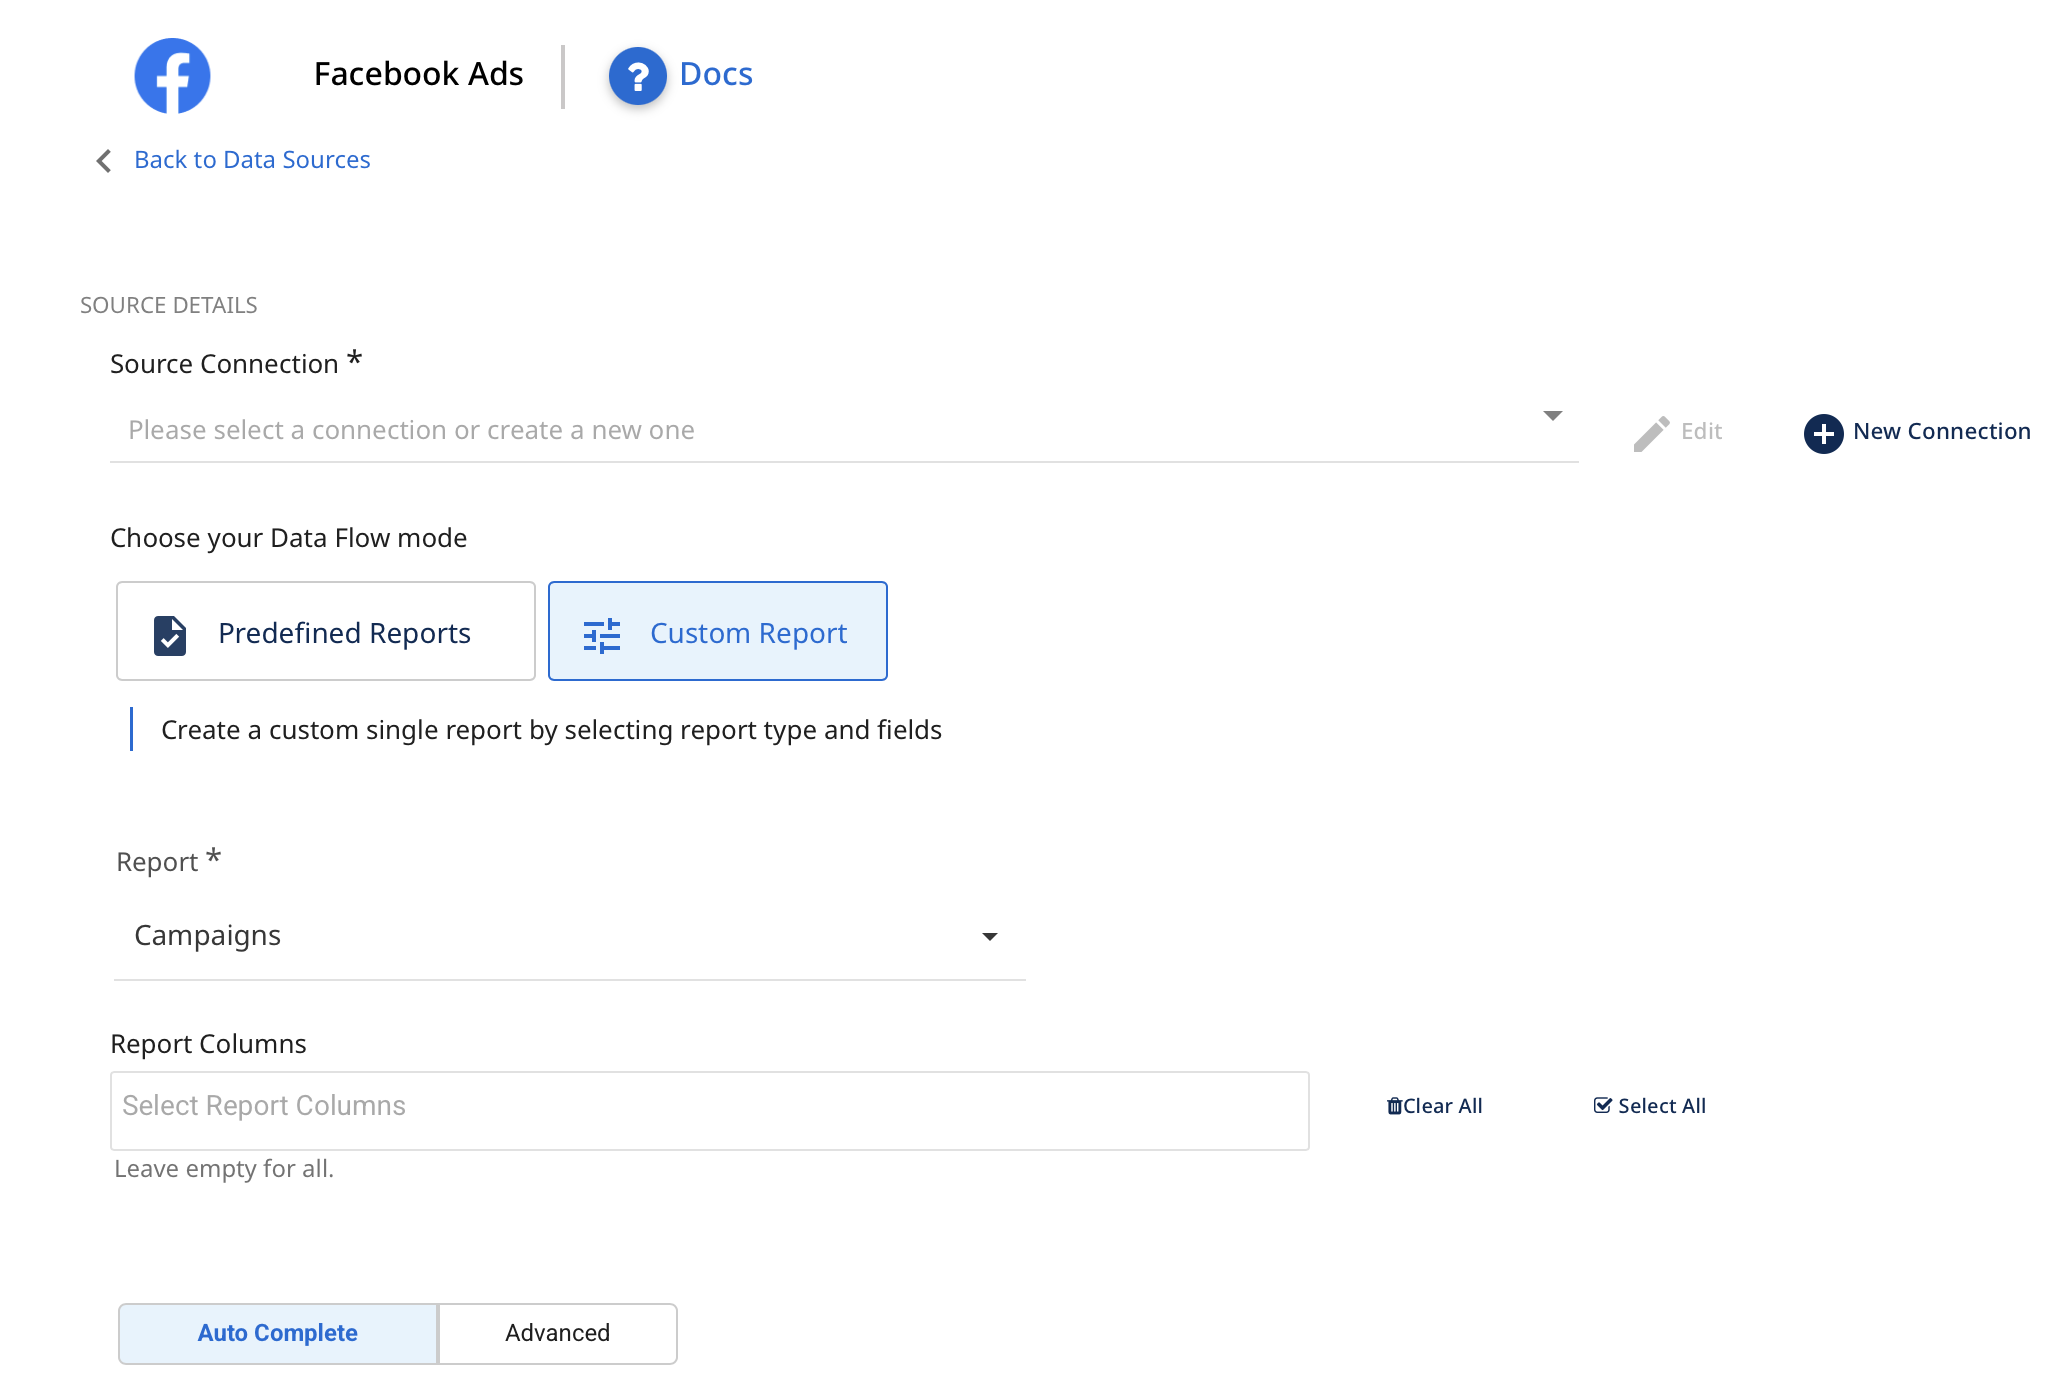Click the Facebook Ads title text
Viewport: 2056px width, 1386px height.
(x=418, y=74)
